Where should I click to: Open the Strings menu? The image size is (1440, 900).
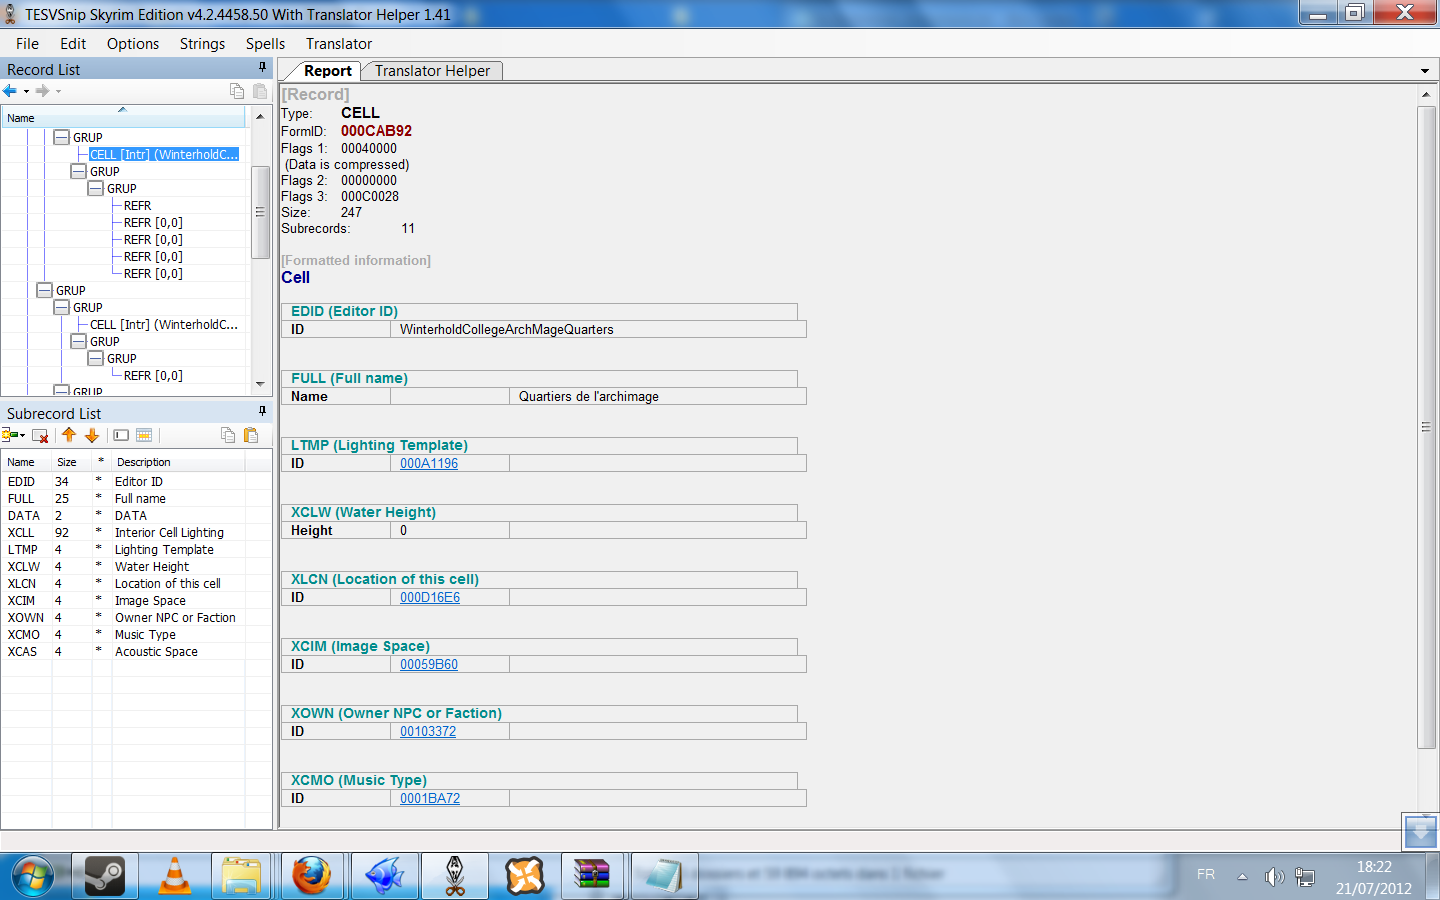click(202, 44)
